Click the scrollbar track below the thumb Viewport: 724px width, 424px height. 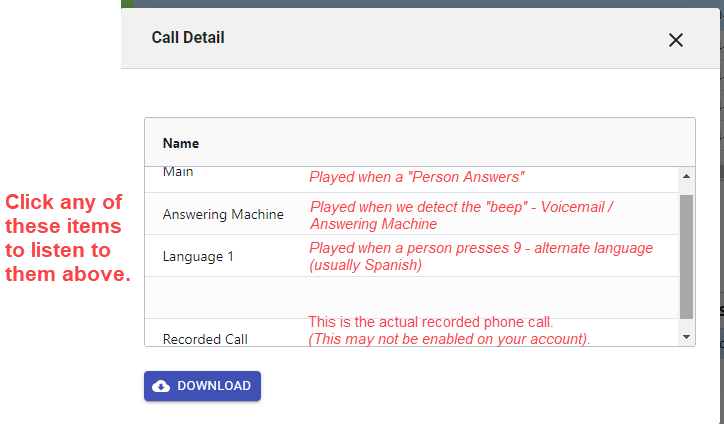[x=686, y=324]
